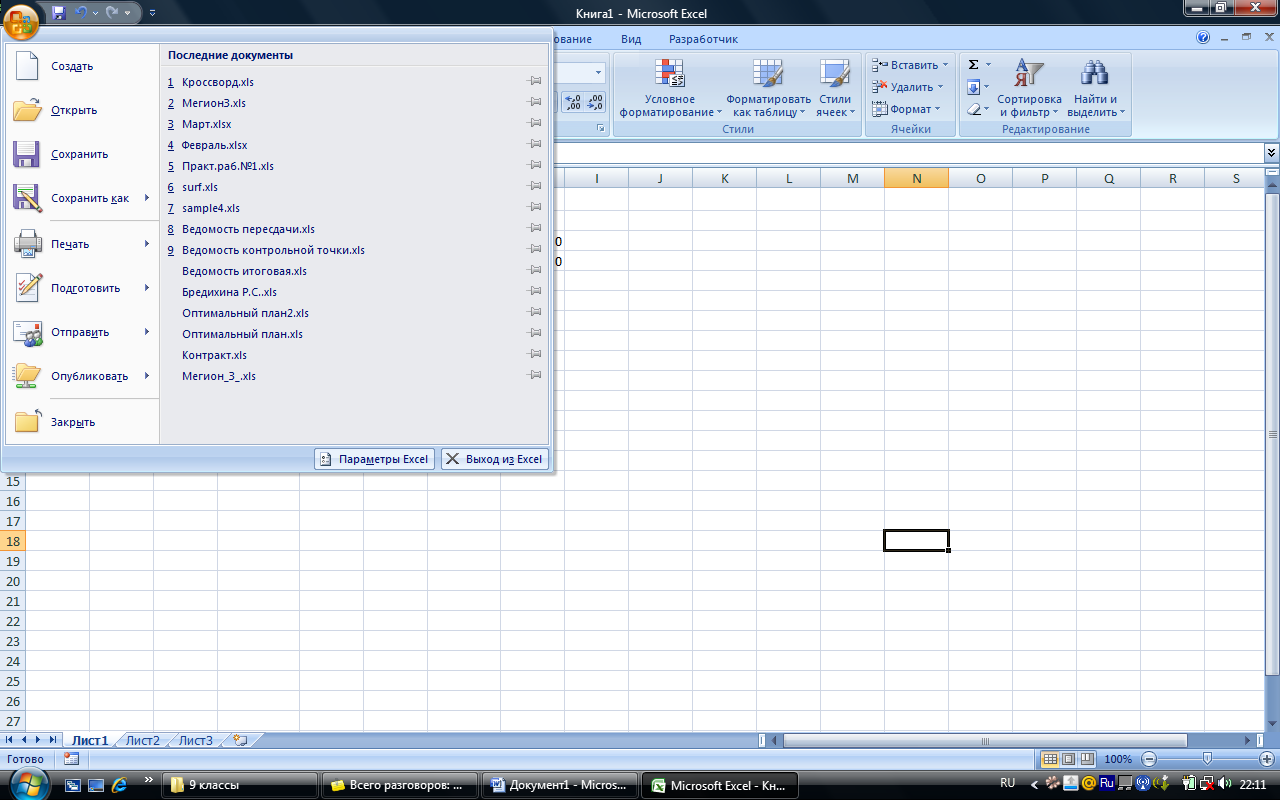Pin Мегион3.xls to recent documents

pyautogui.click(x=535, y=103)
